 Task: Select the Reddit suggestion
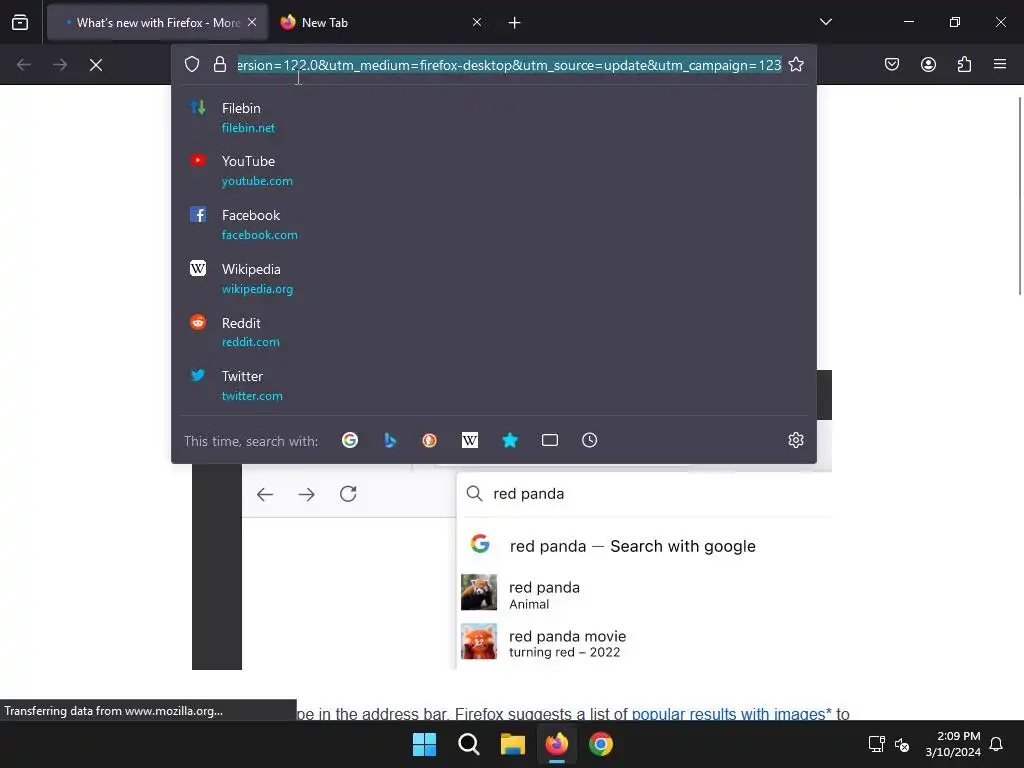[494, 332]
